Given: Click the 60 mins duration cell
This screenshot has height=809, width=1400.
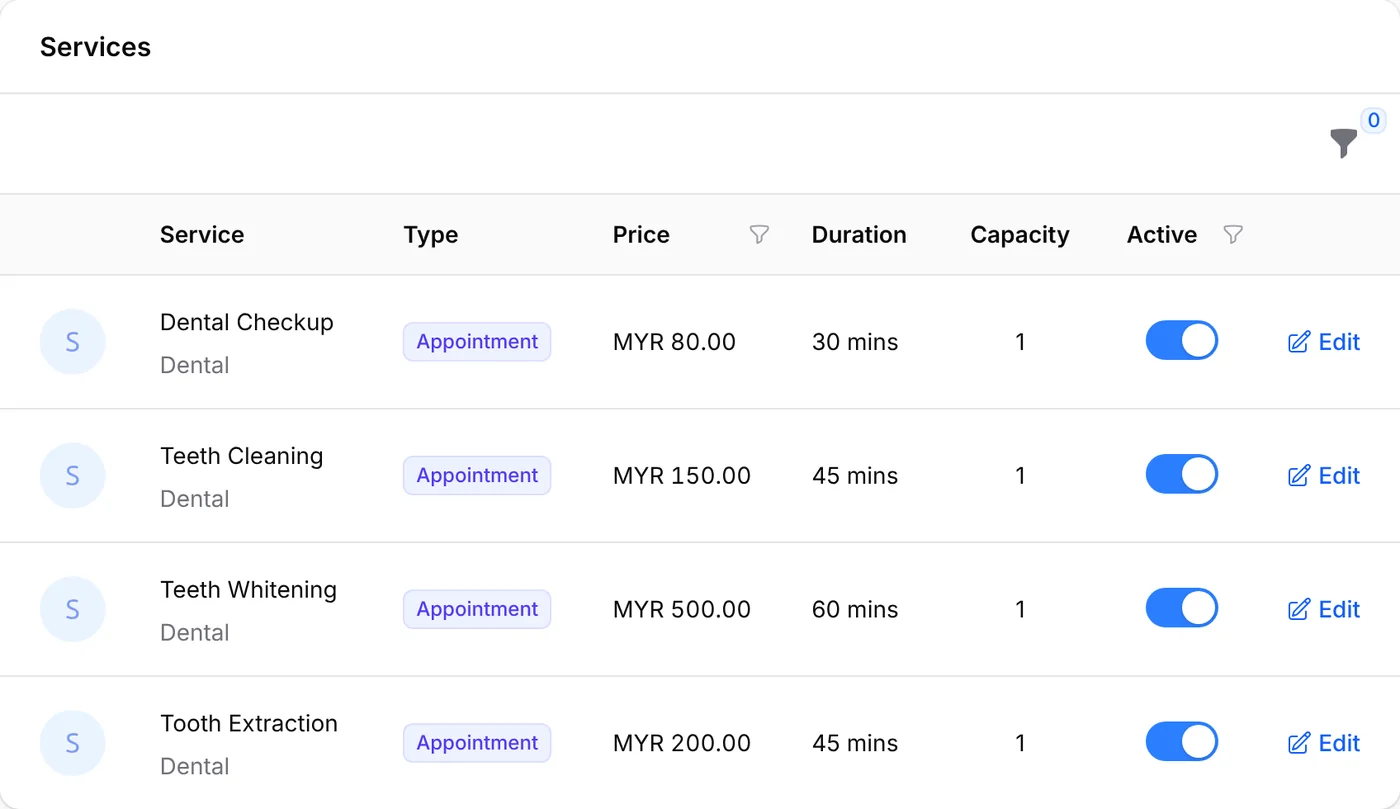Looking at the screenshot, I should 855,610.
